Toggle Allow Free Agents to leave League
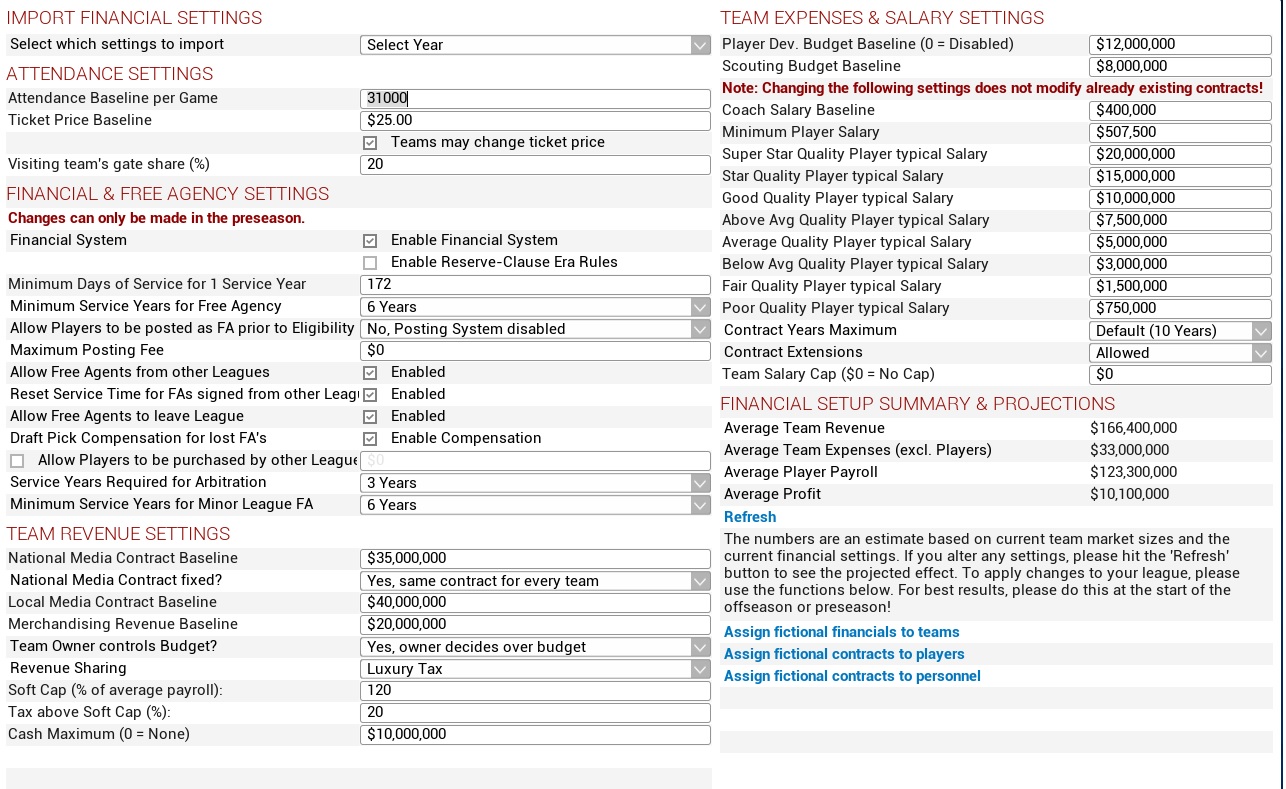The height and width of the screenshot is (789, 1286). [x=370, y=417]
